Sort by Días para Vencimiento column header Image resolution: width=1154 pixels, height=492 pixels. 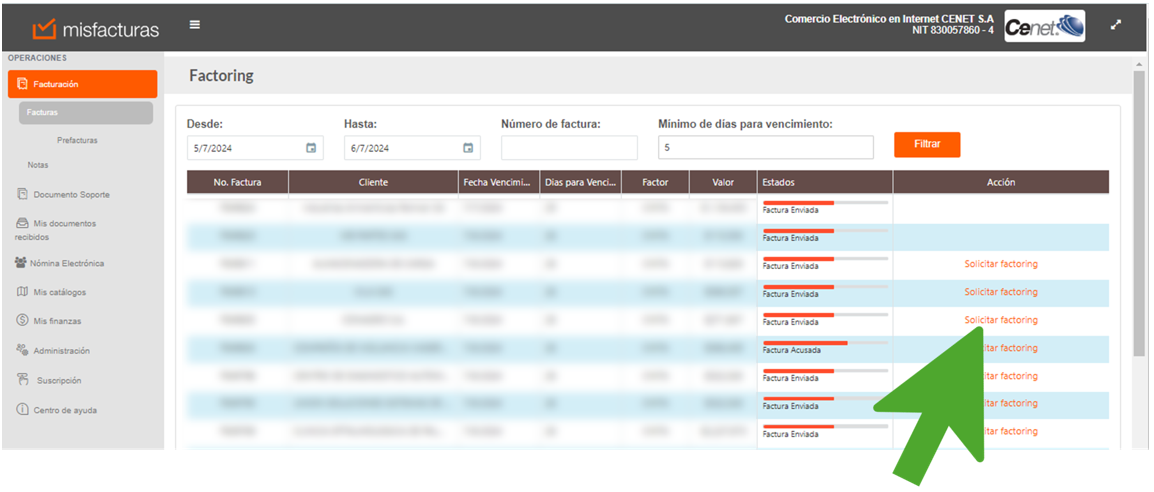[580, 182]
